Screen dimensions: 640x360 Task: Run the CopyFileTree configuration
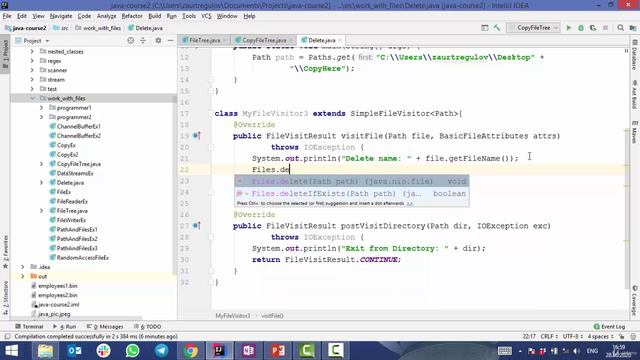pos(569,28)
